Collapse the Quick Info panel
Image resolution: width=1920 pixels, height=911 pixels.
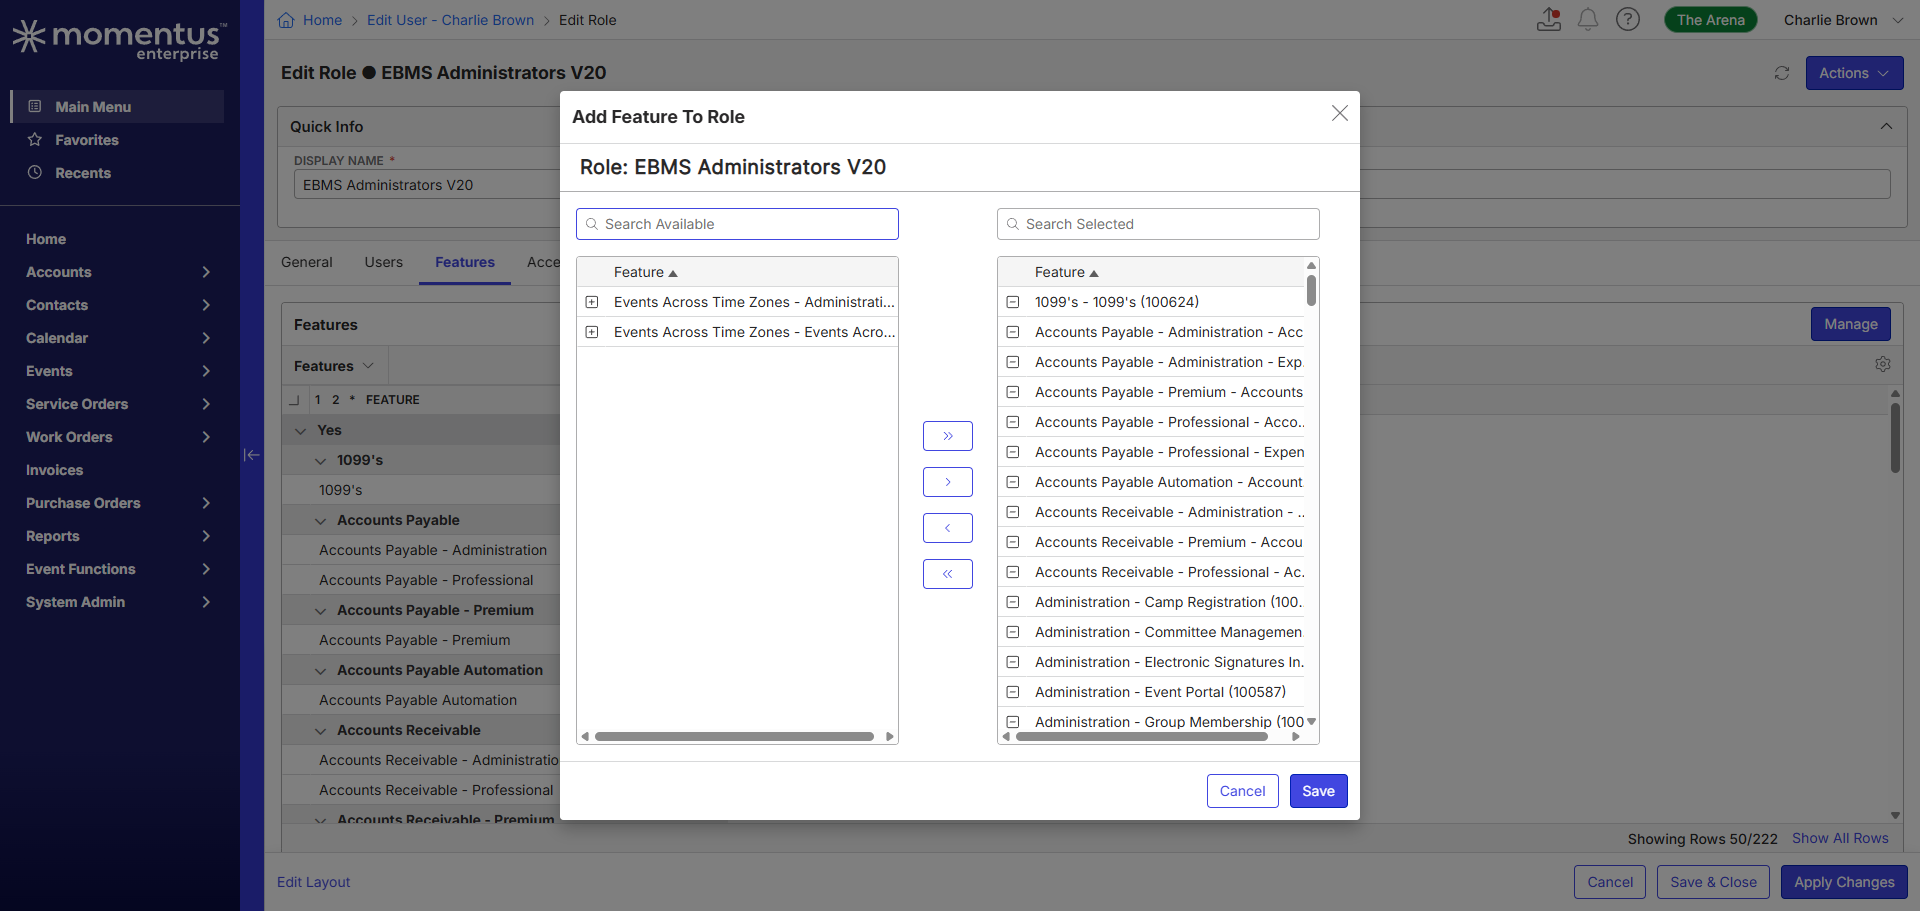pos(1886,126)
